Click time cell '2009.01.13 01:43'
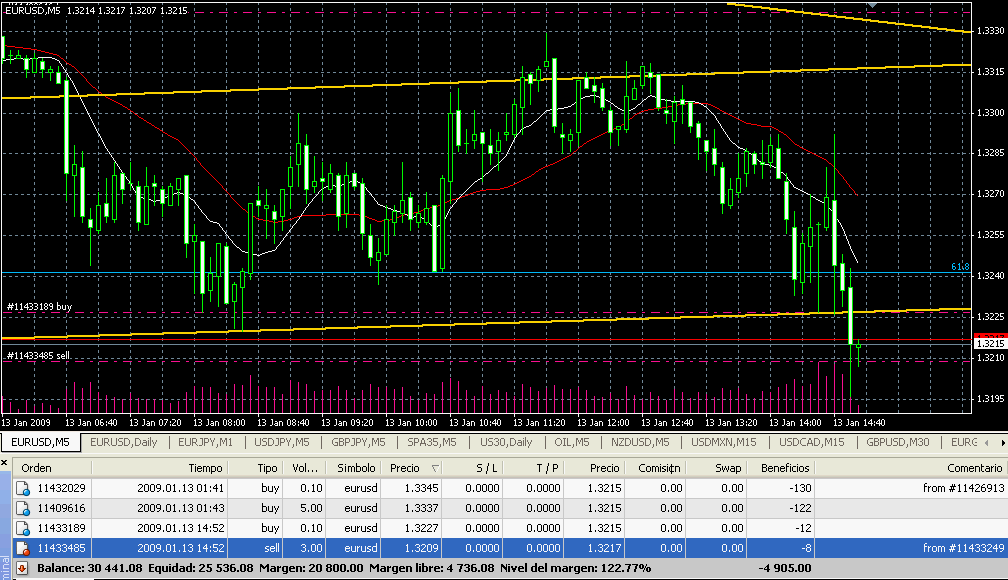This screenshot has width=1008, height=580. (x=181, y=509)
